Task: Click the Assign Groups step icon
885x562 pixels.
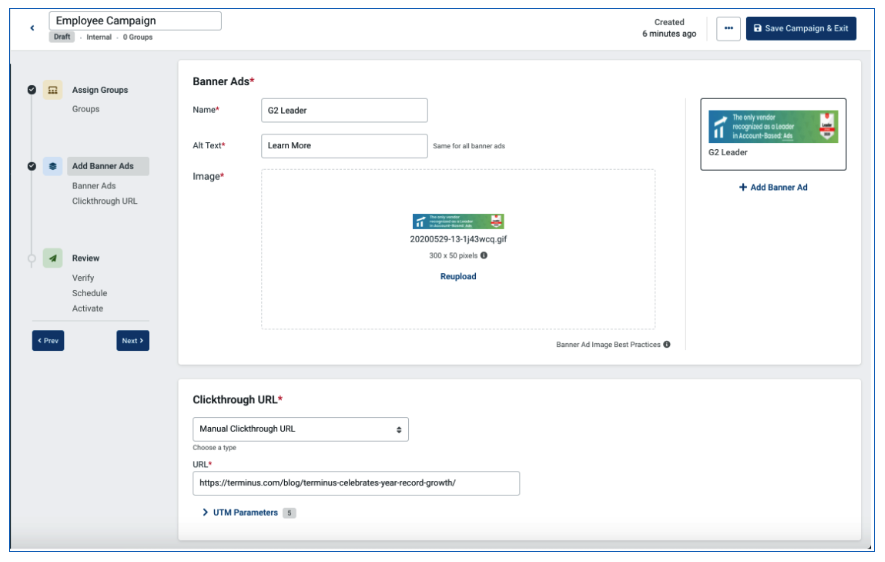Action: coord(52,90)
